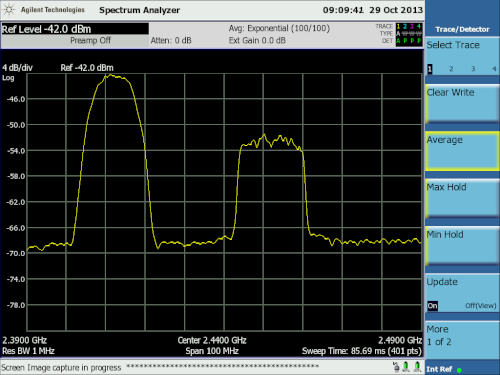Click the Spectrum Analyzer mode title
The height and width of the screenshot is (375, 500).
click(139, 10)
